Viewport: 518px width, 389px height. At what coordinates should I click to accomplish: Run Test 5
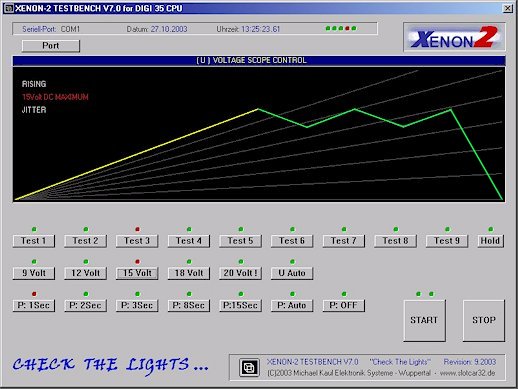click(x=240, y=241)
